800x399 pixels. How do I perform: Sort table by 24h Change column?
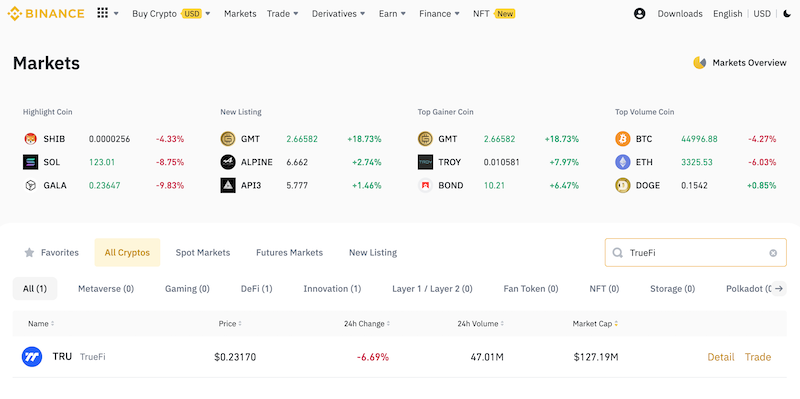[367, 323]
